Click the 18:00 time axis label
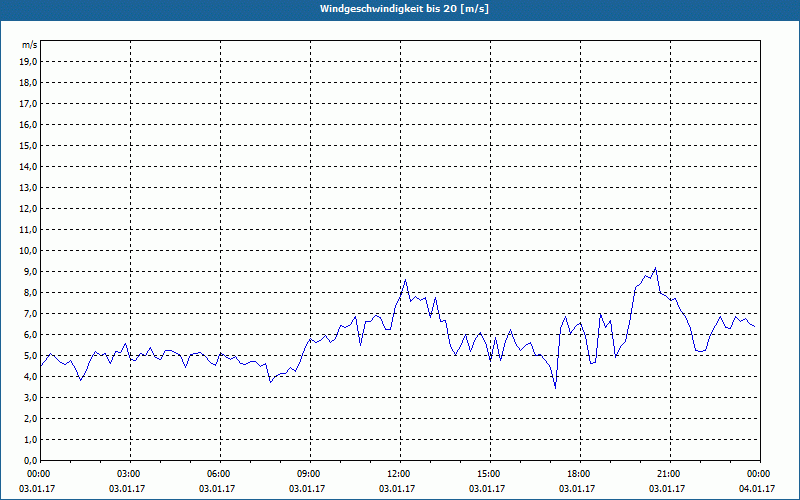The height and width of the screenshot is (500, 800). pyautogui.click(x=581, y=474)
